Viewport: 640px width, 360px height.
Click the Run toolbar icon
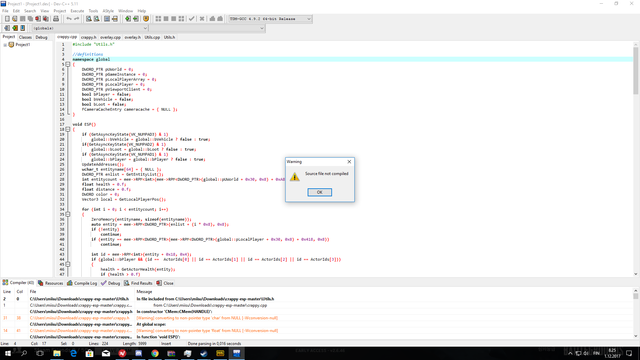click(166, 19)
